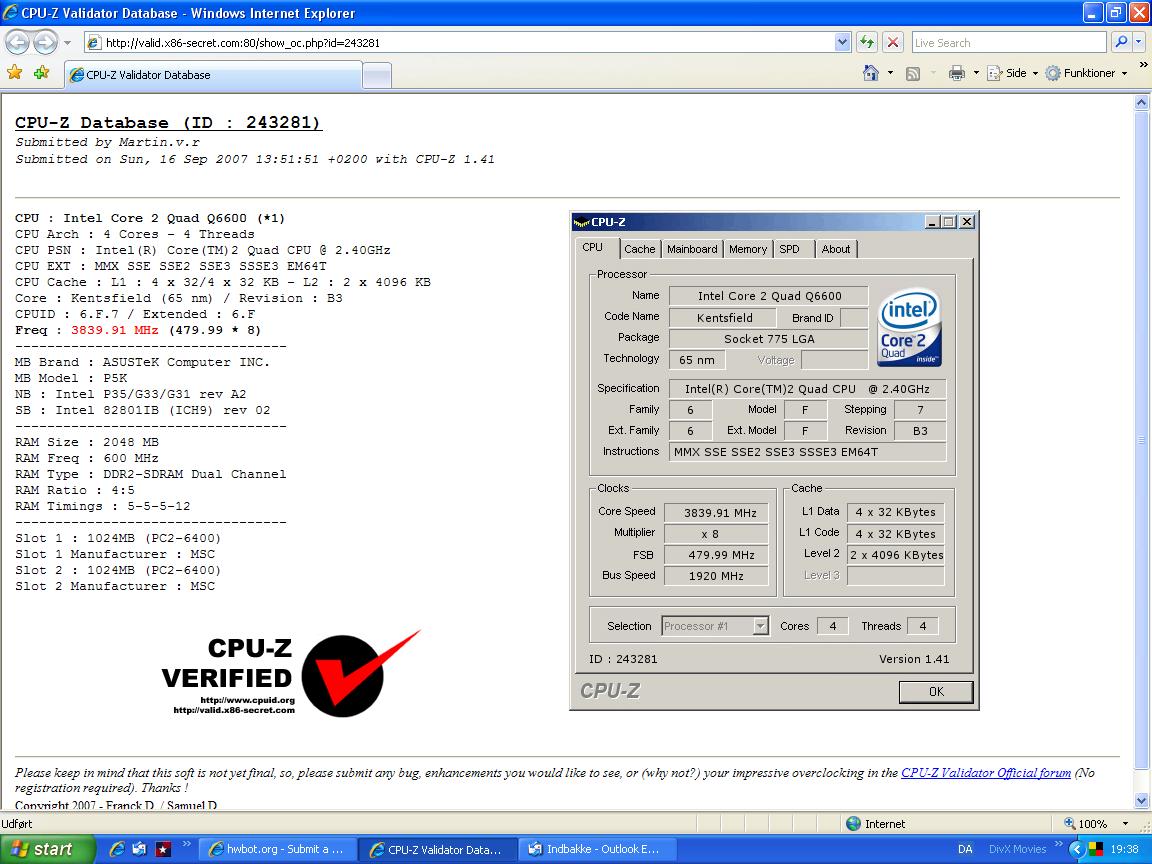Run search with the magnifier icon
The width and height of the screenshot is (1152, 864).
[1120, 43]
